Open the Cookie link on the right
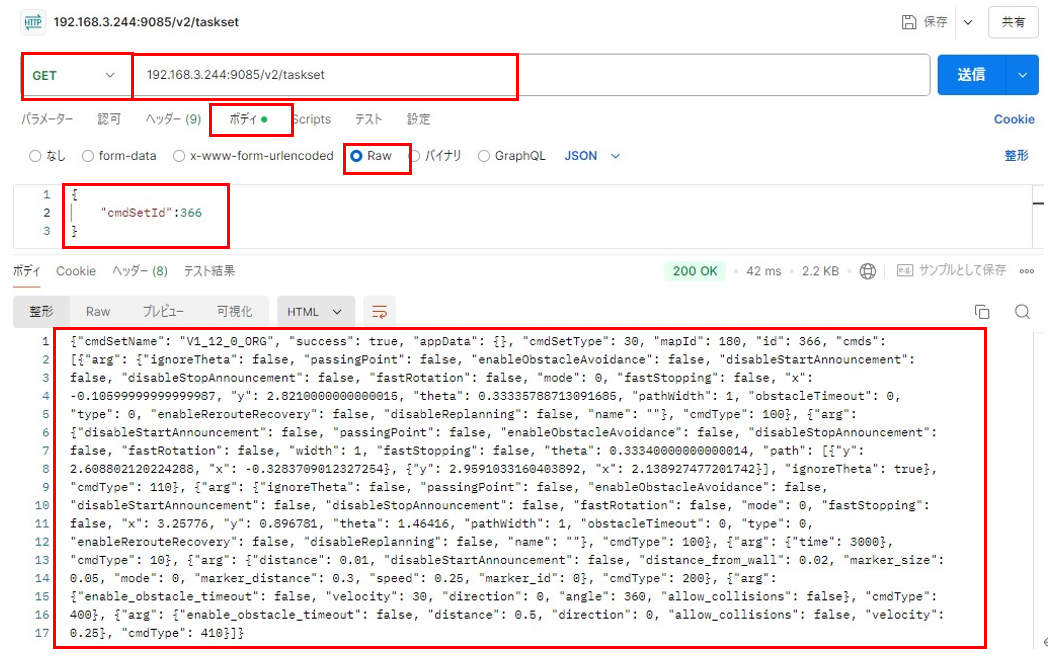The image size is (1048, 659). (1014, 119)
